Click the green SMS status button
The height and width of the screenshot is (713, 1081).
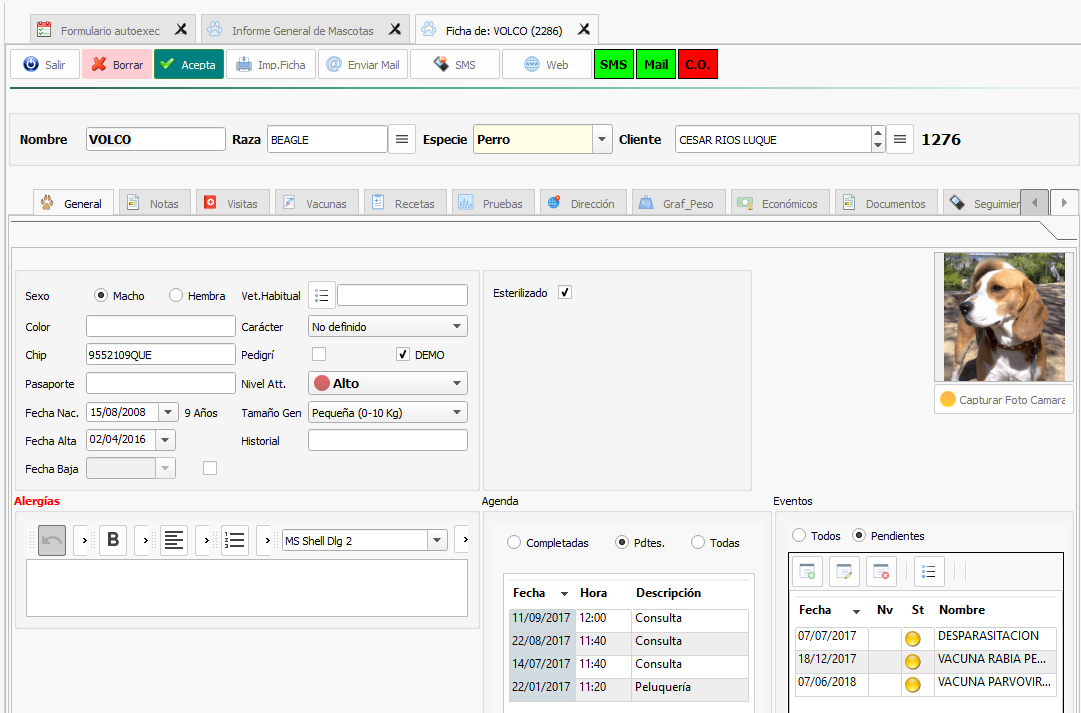click(x=614, y=64)
